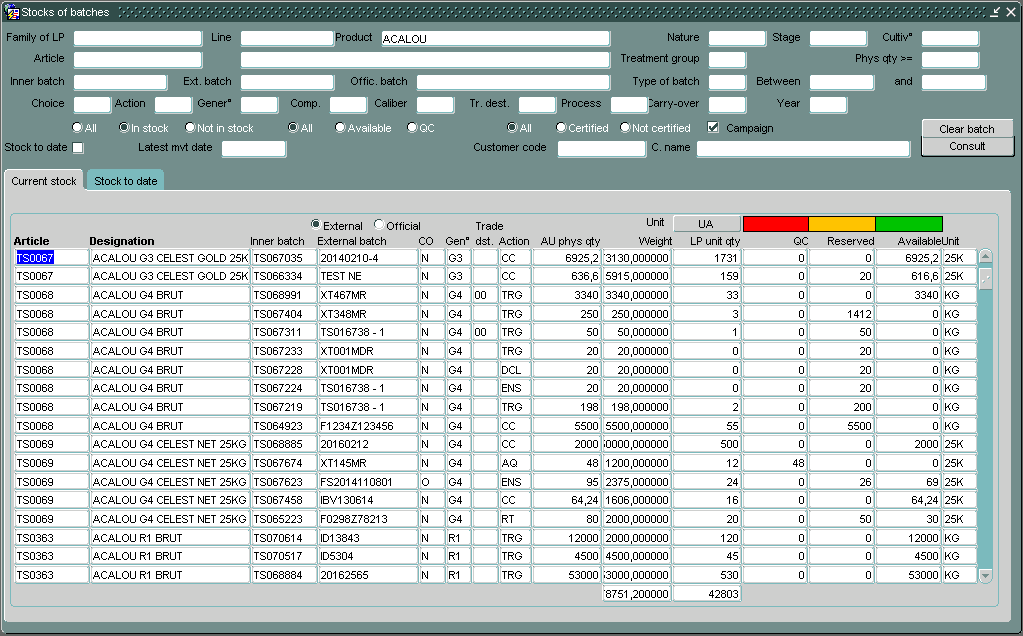Click external batch cell XT467MR
This screenshot has width=1023, height=636.
tap(367, 295)
